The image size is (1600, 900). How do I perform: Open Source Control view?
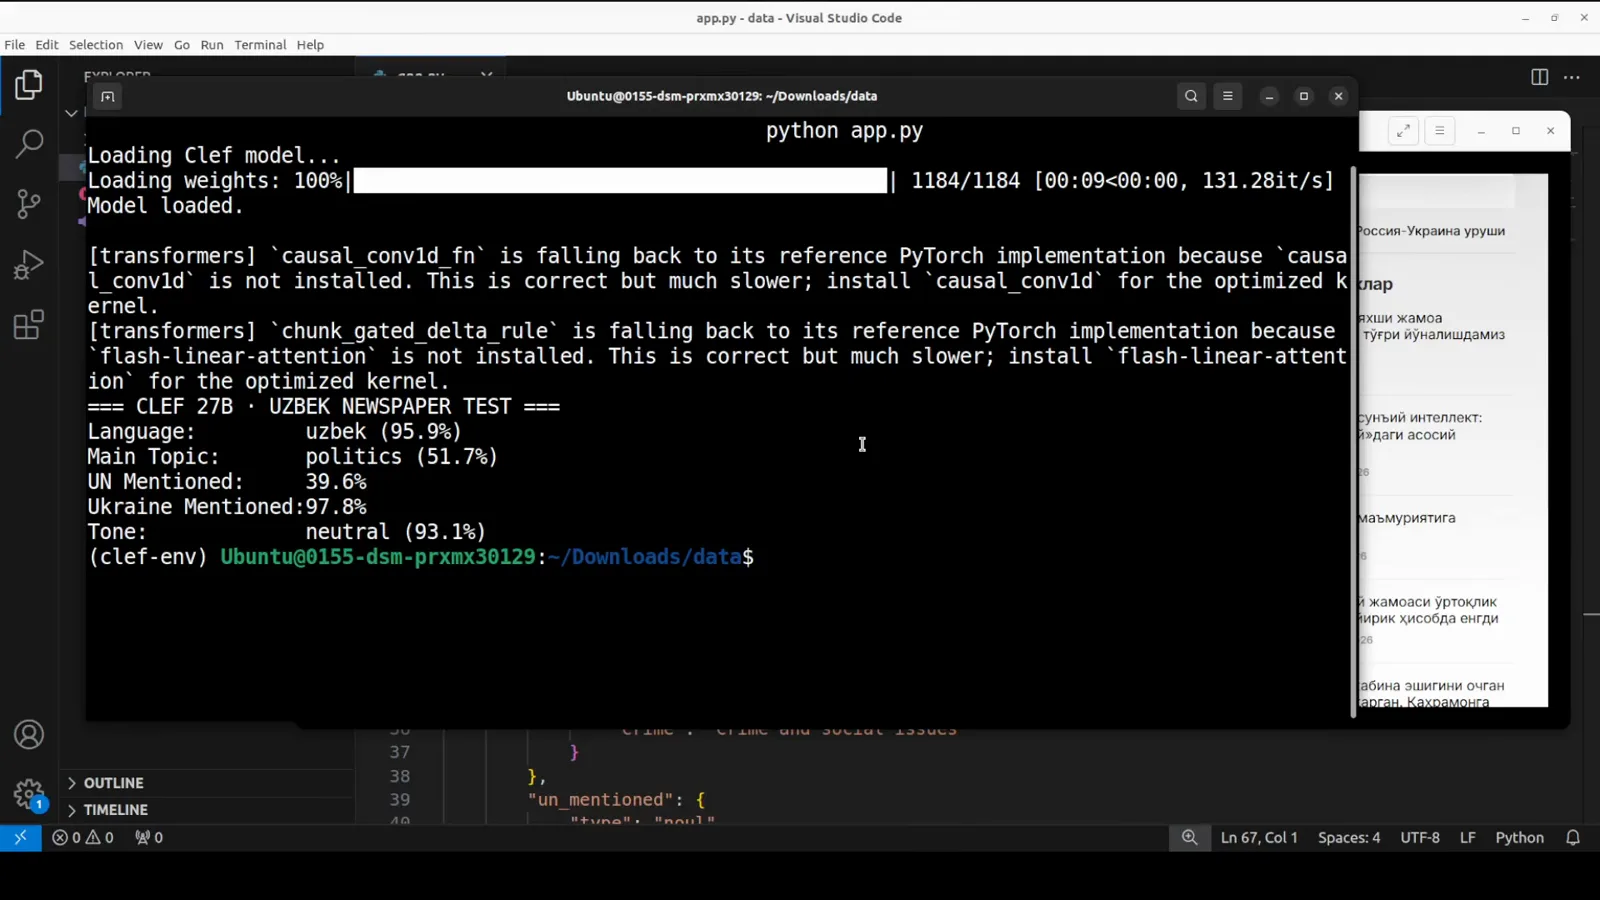click(x=29, y=204)
